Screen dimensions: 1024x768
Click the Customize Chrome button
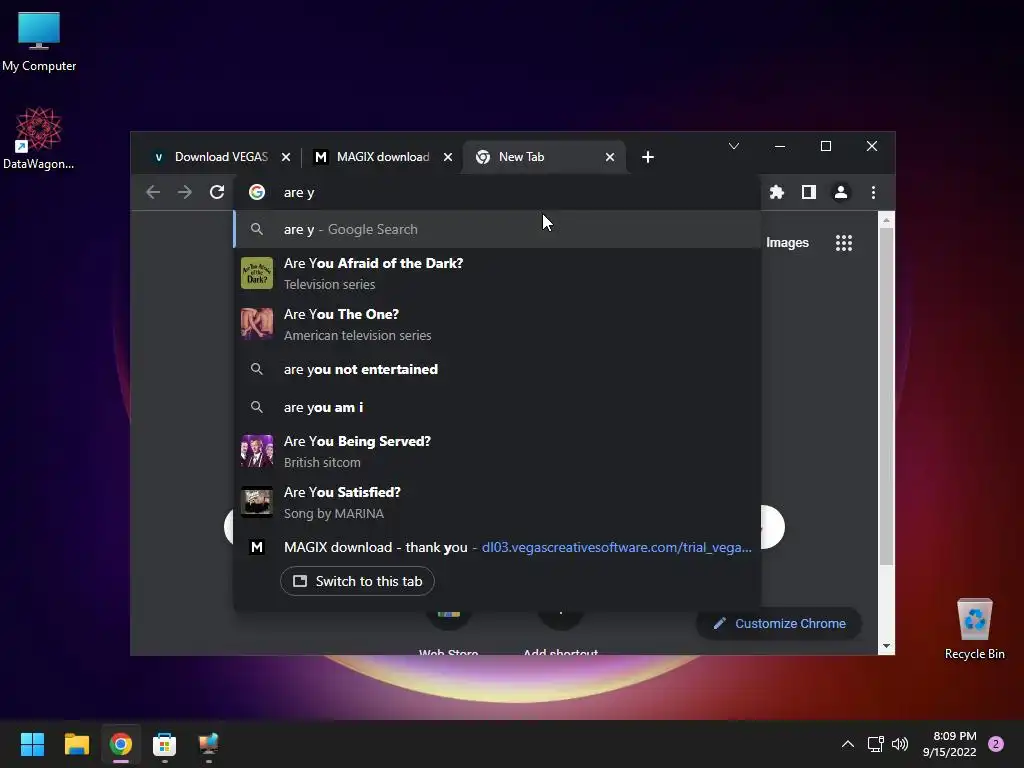(779, 624)
